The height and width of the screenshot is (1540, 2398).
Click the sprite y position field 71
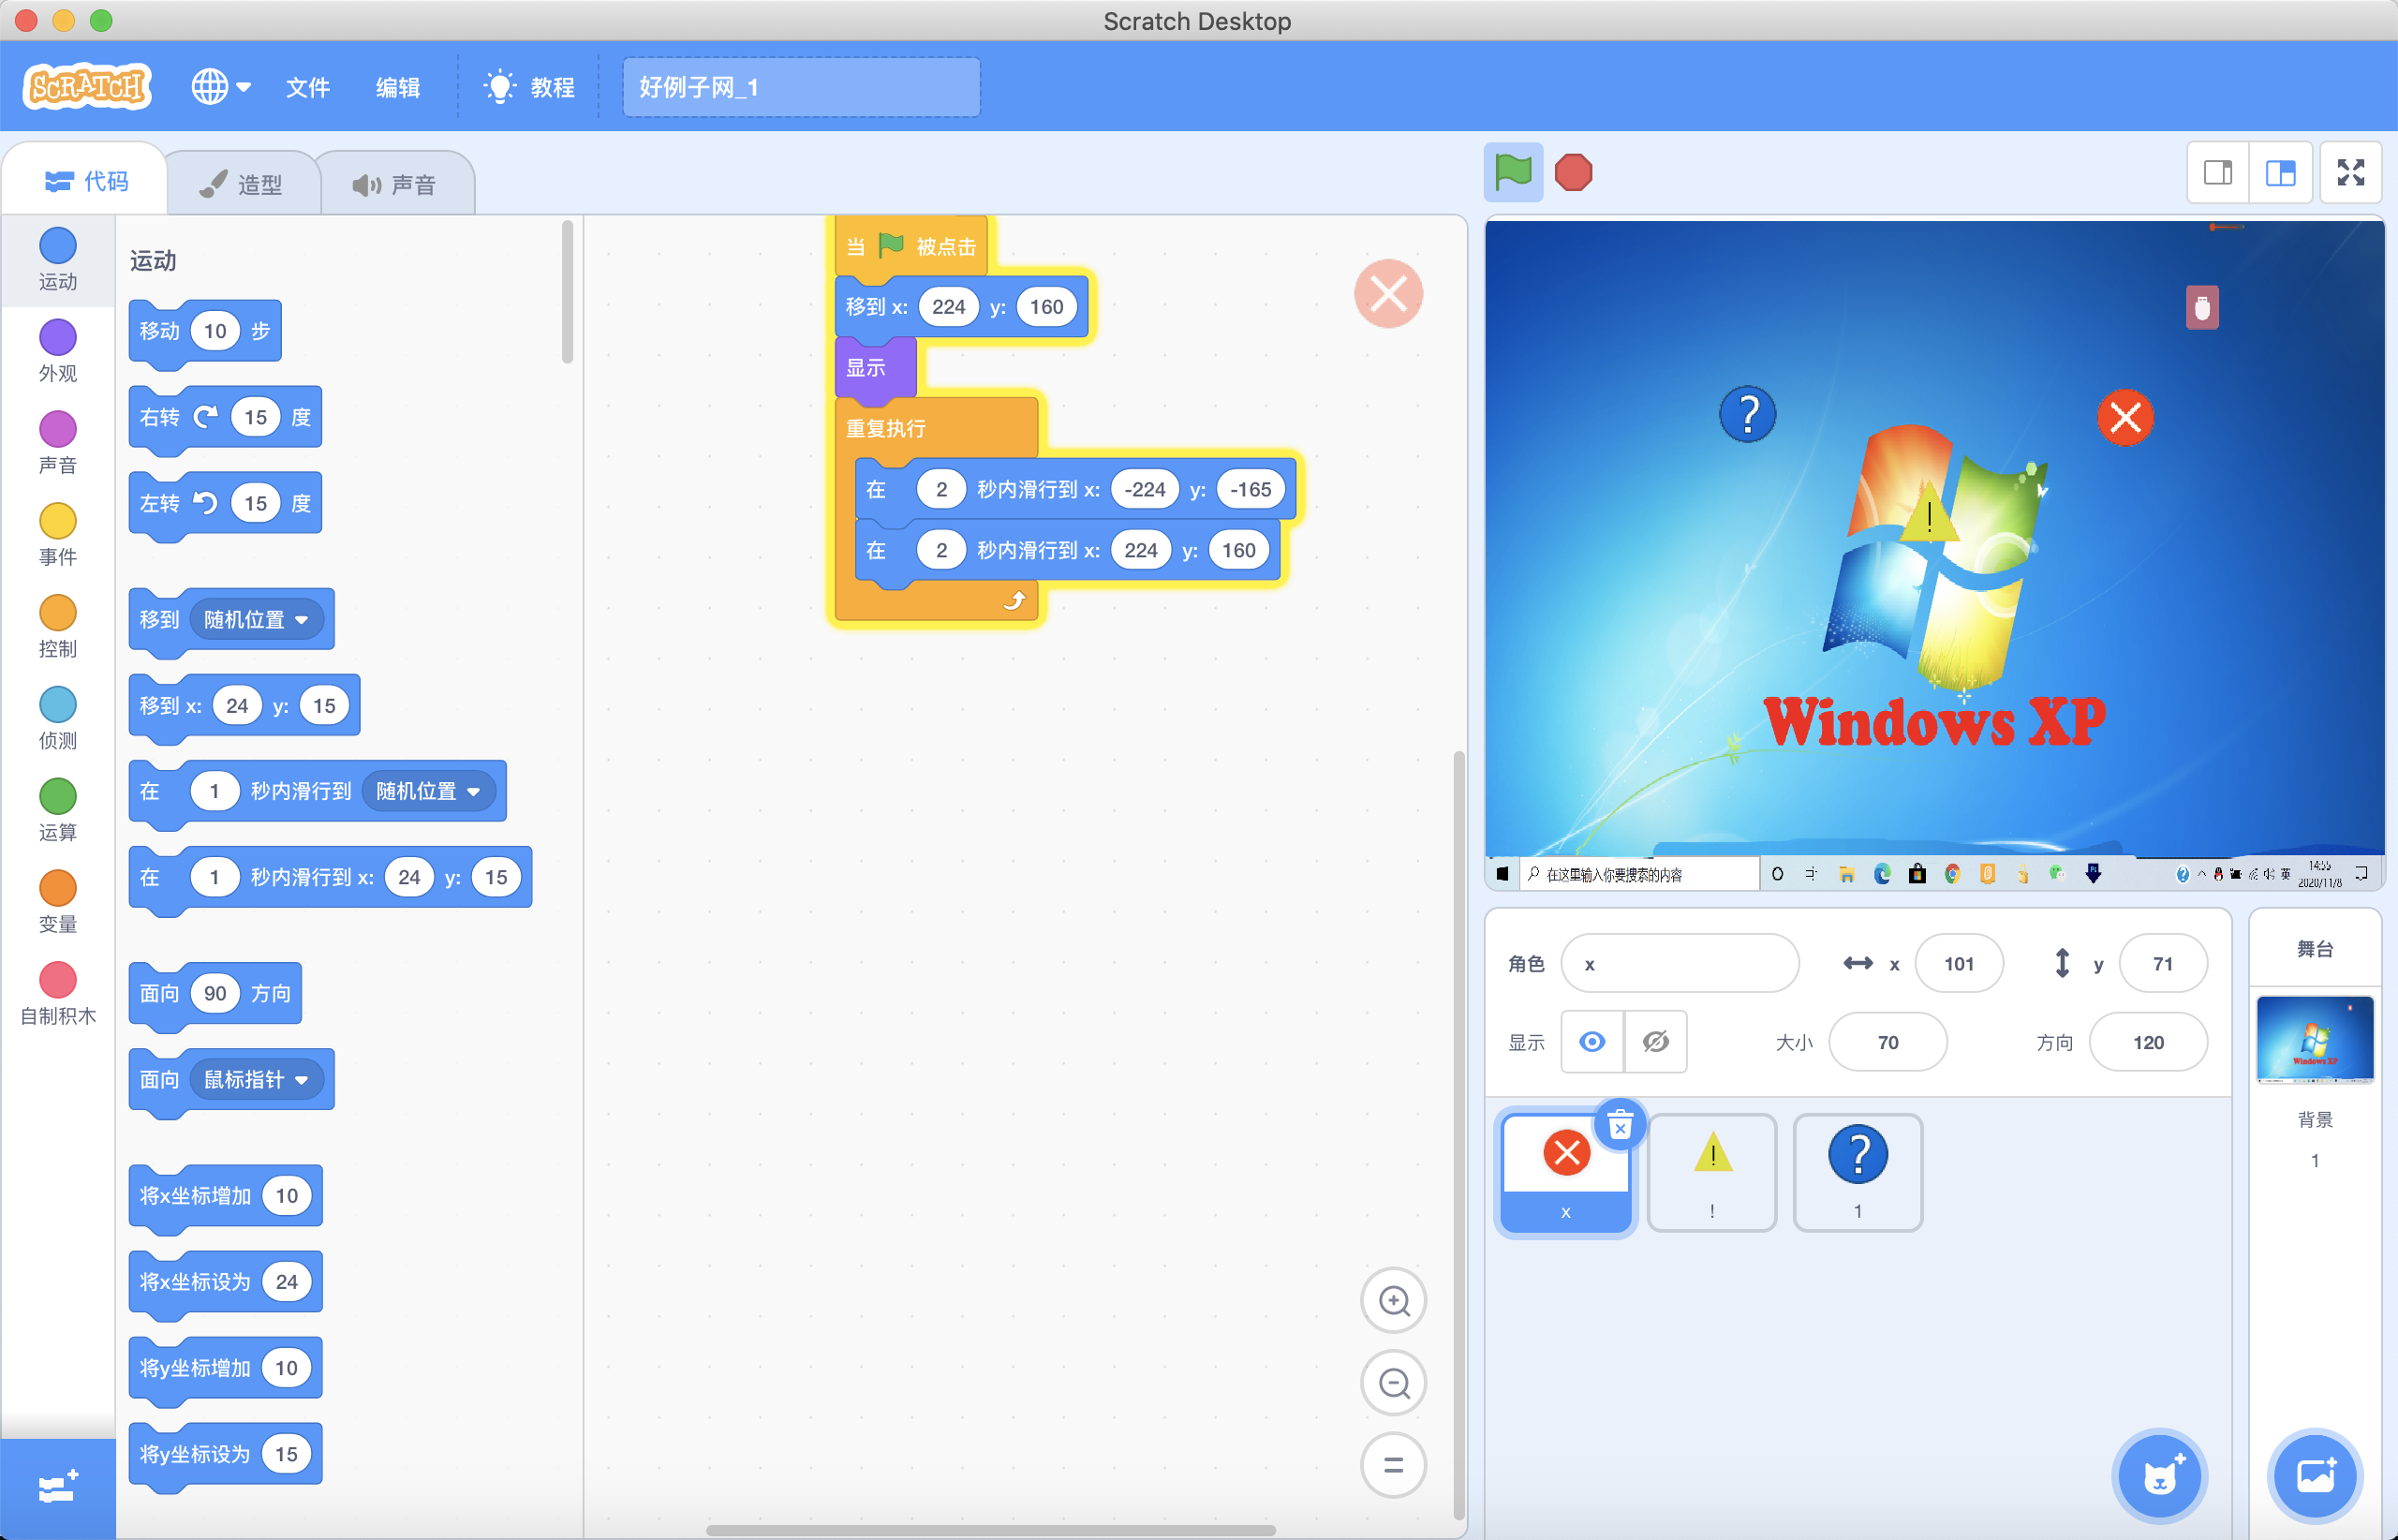2163,964
